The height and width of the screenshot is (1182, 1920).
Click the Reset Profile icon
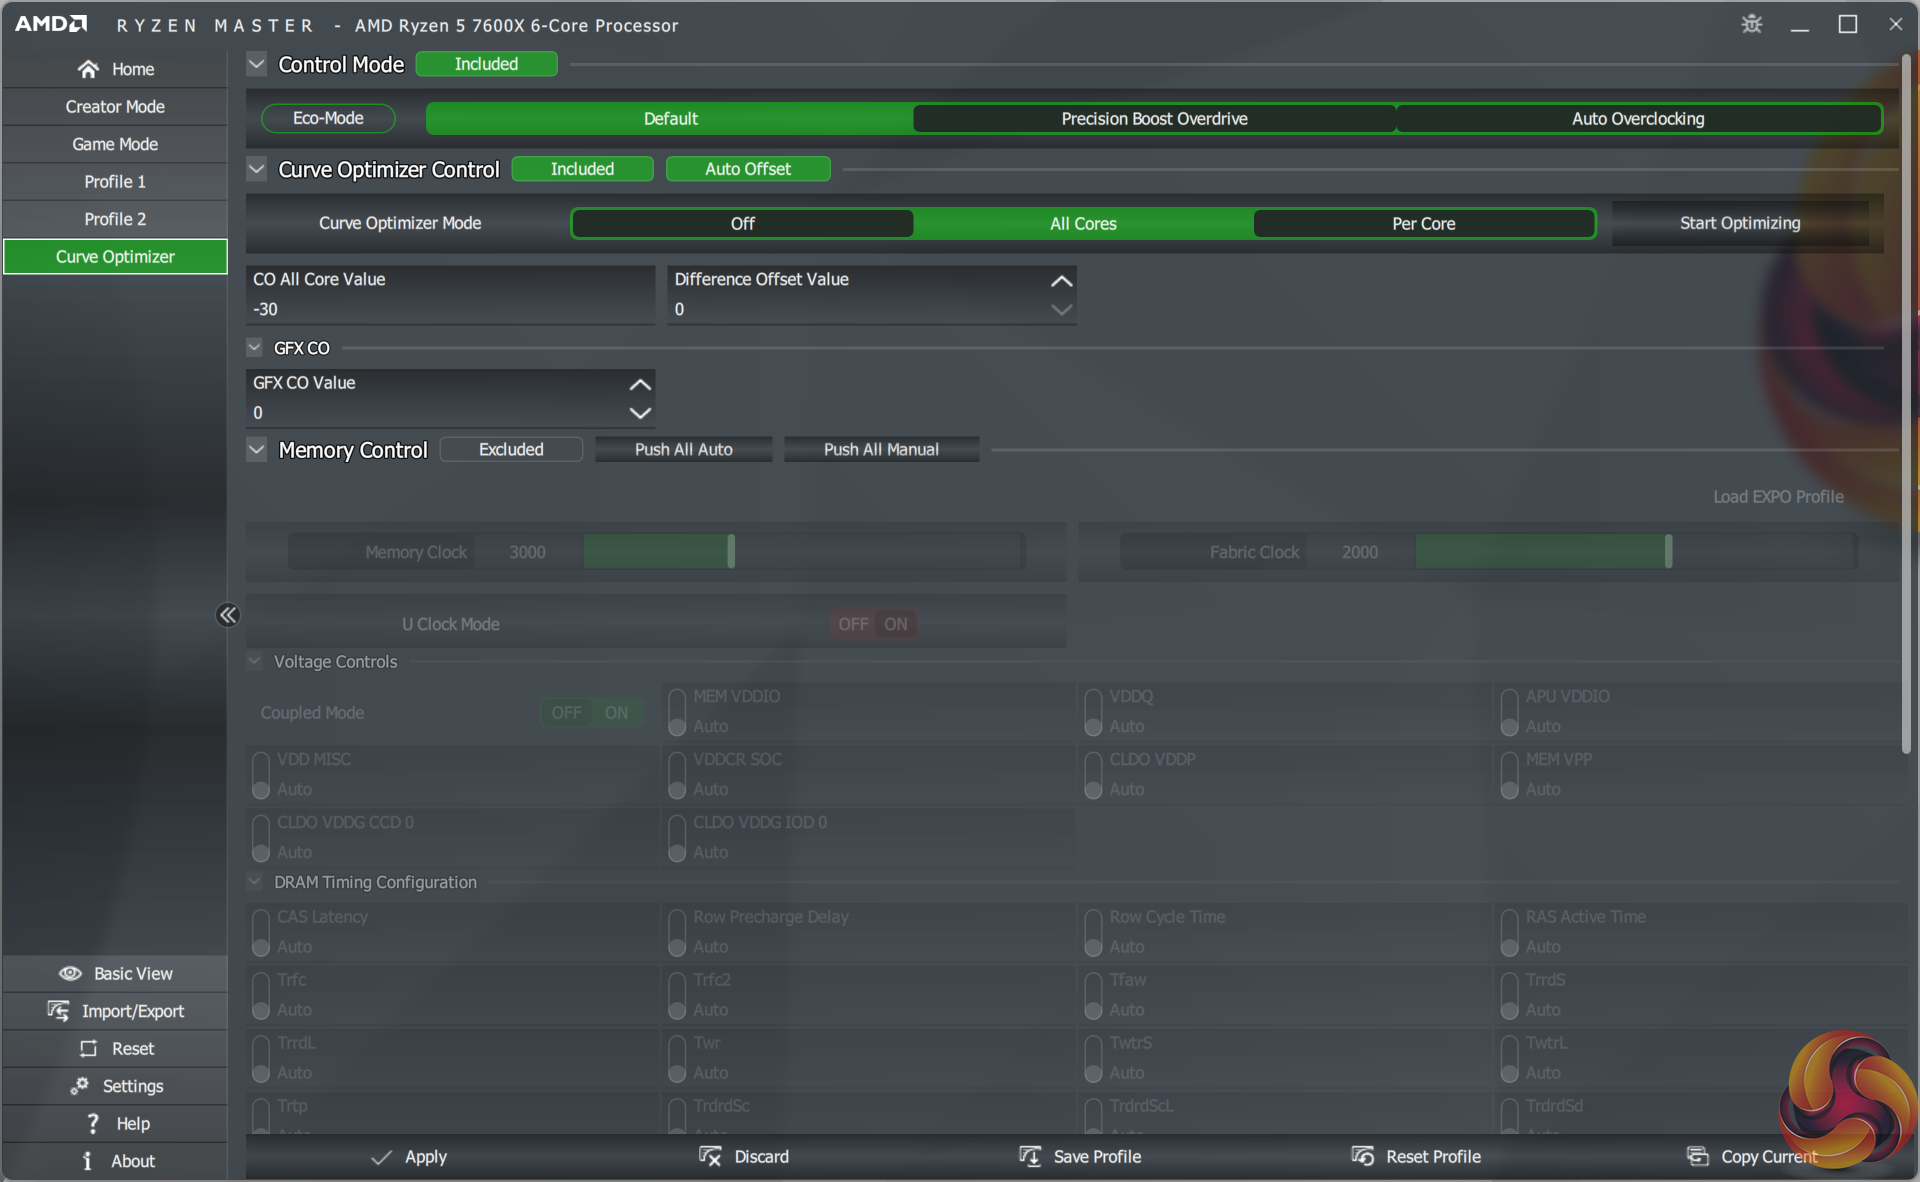(1362, 1156)
